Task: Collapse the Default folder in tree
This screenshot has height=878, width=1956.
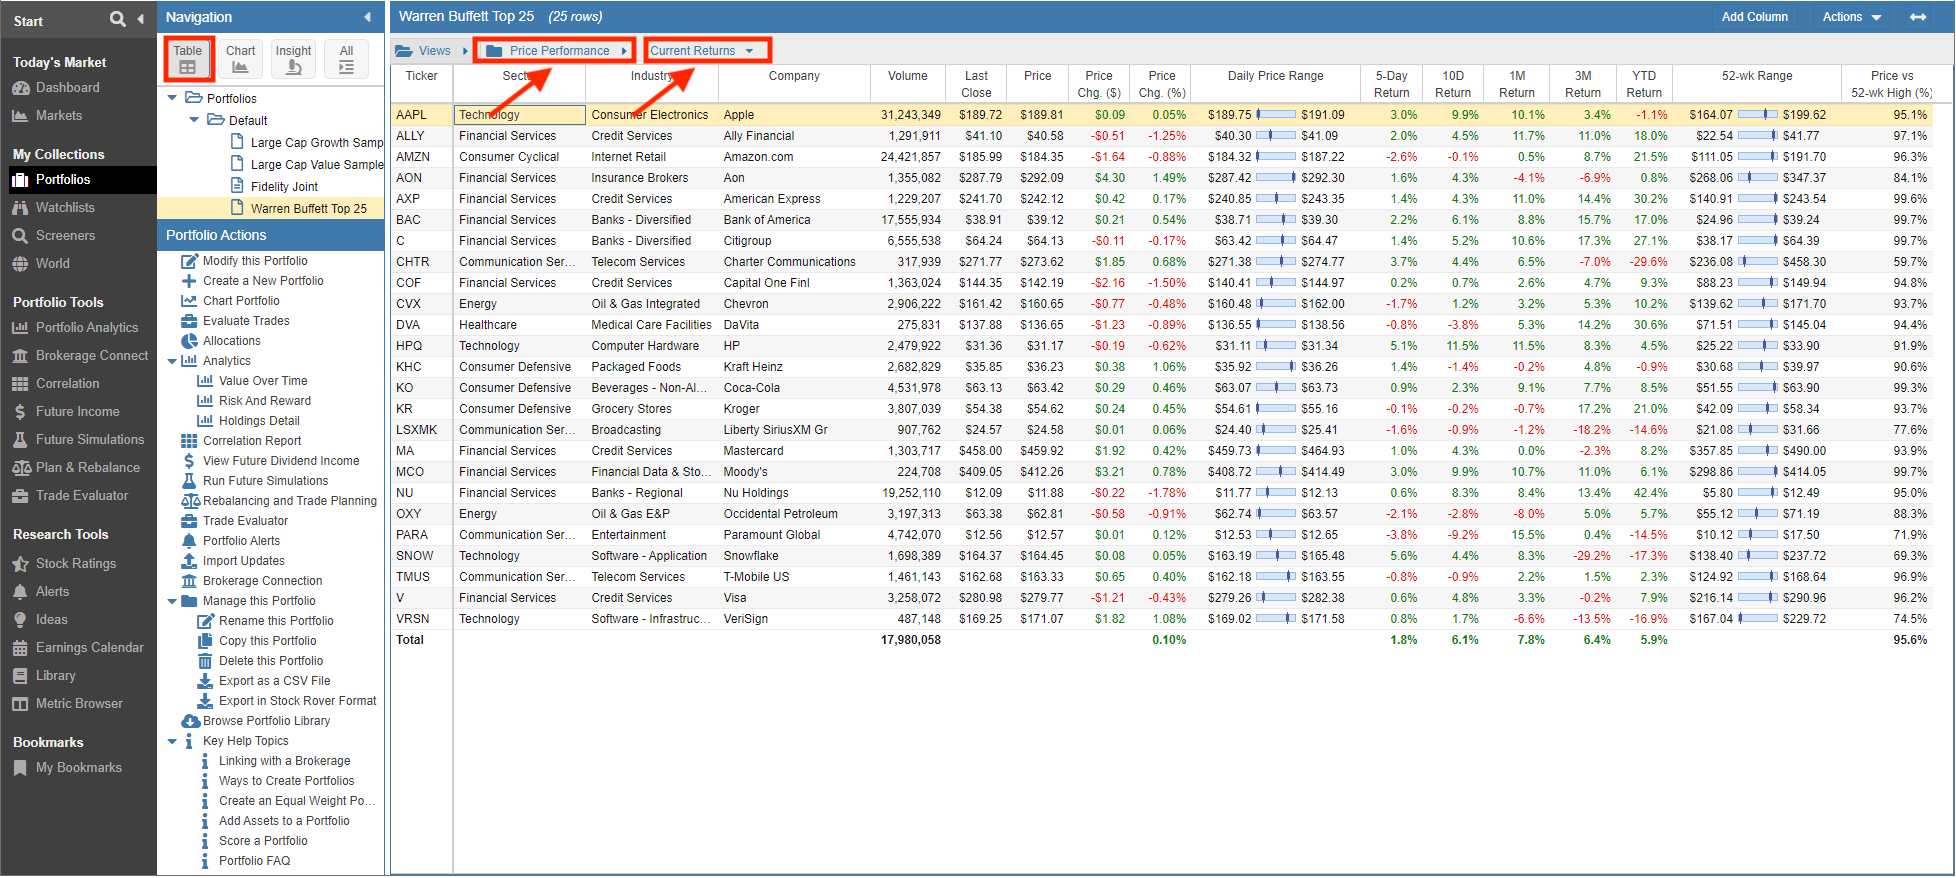Action: tap(195, 120)
